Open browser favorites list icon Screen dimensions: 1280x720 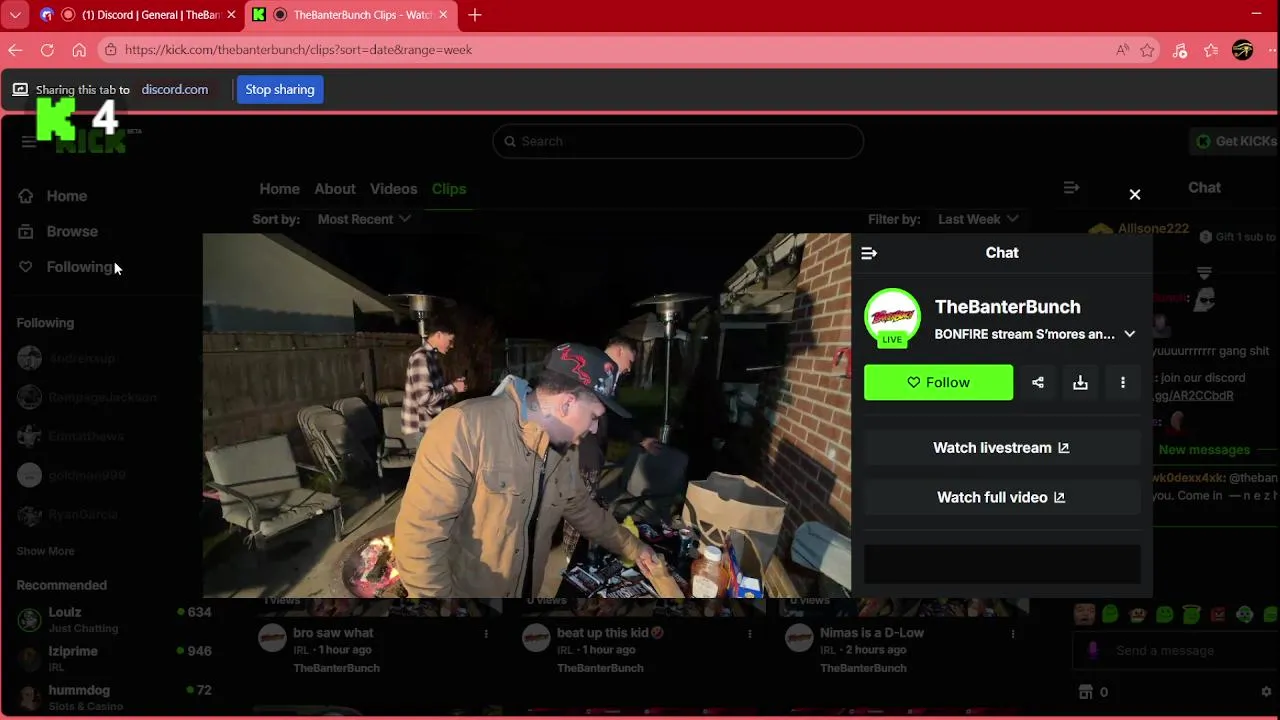point(1211,50)
